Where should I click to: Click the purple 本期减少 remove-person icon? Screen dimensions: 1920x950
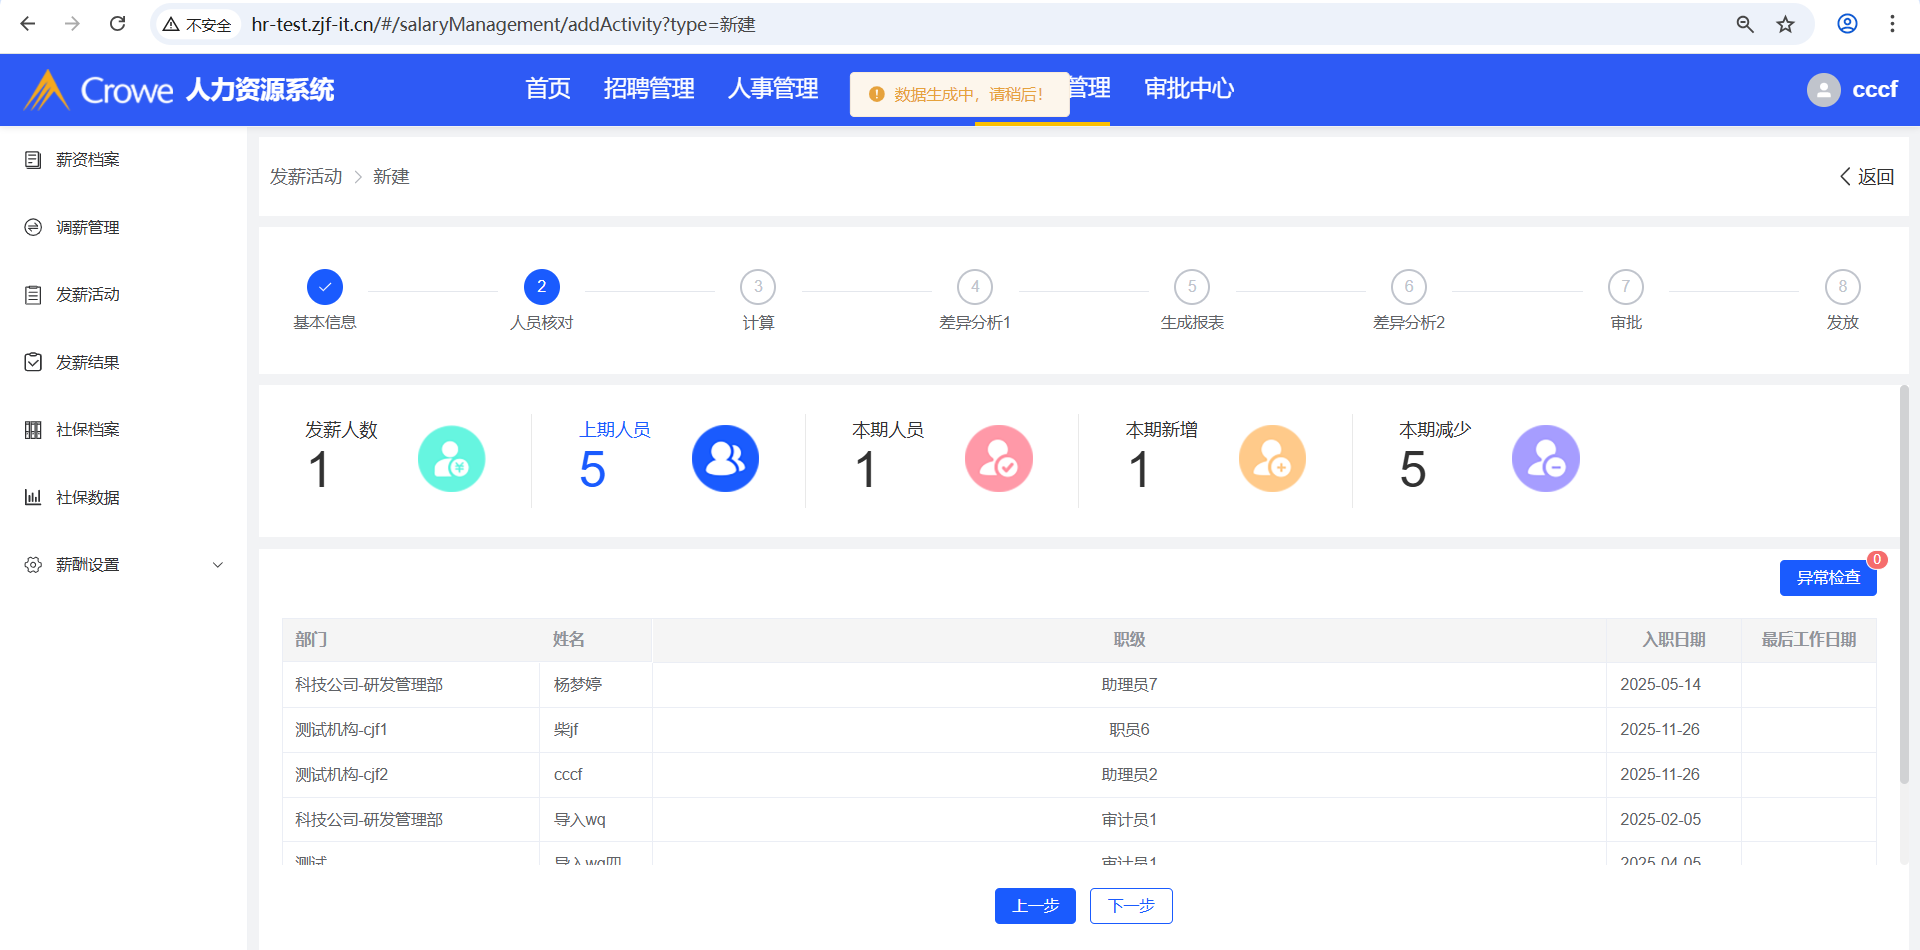[1545, 459]
